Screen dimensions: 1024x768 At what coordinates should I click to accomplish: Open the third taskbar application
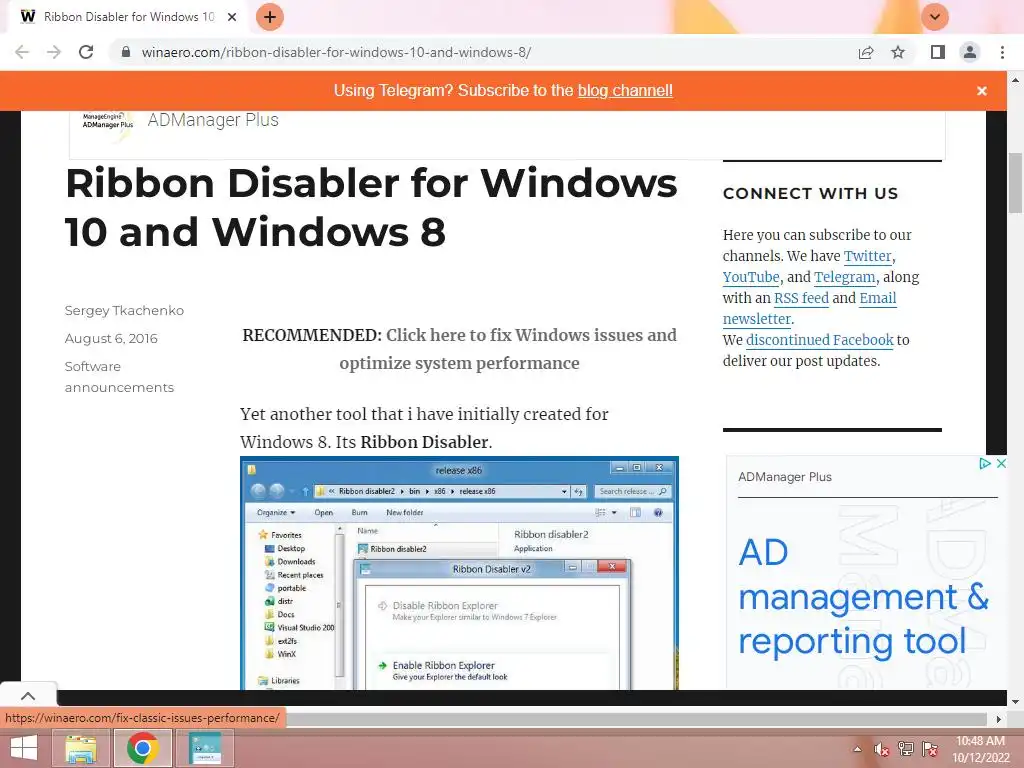(205, 748)
